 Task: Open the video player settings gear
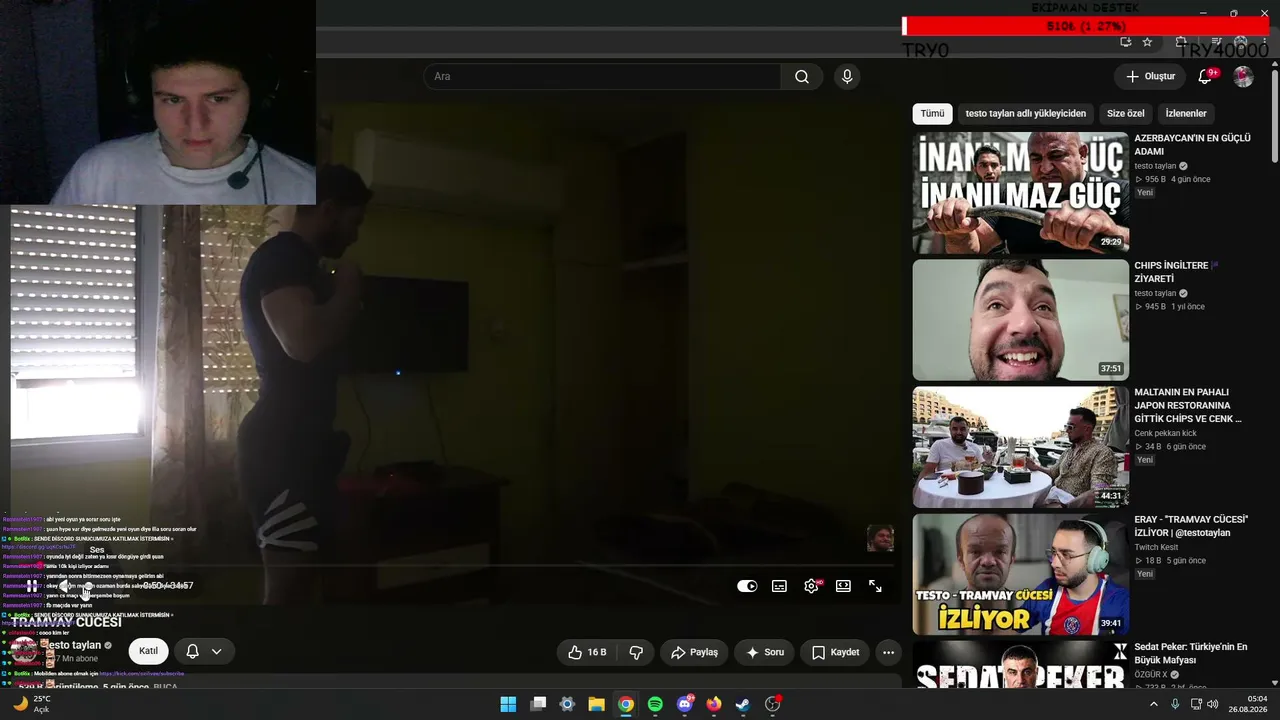[811, 586]
